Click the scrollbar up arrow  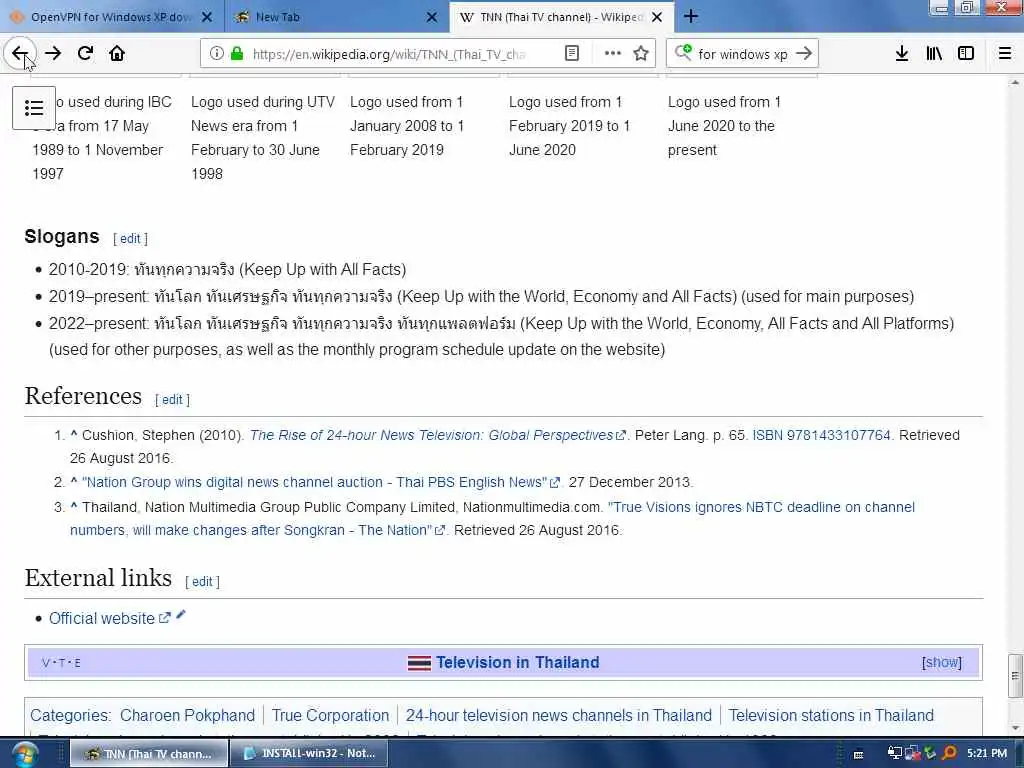click(x=1015, y=82)
